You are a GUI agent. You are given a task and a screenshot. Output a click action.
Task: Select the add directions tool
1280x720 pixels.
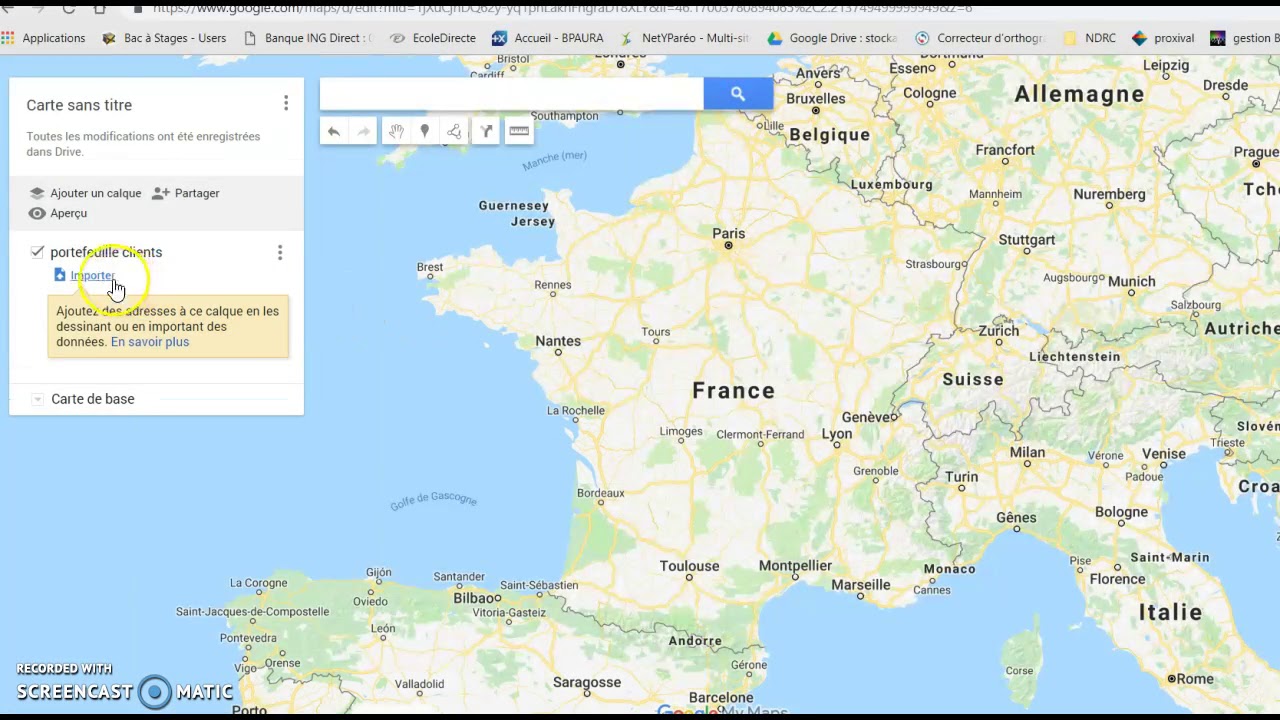pyautogui.click(x=486, y=132)
